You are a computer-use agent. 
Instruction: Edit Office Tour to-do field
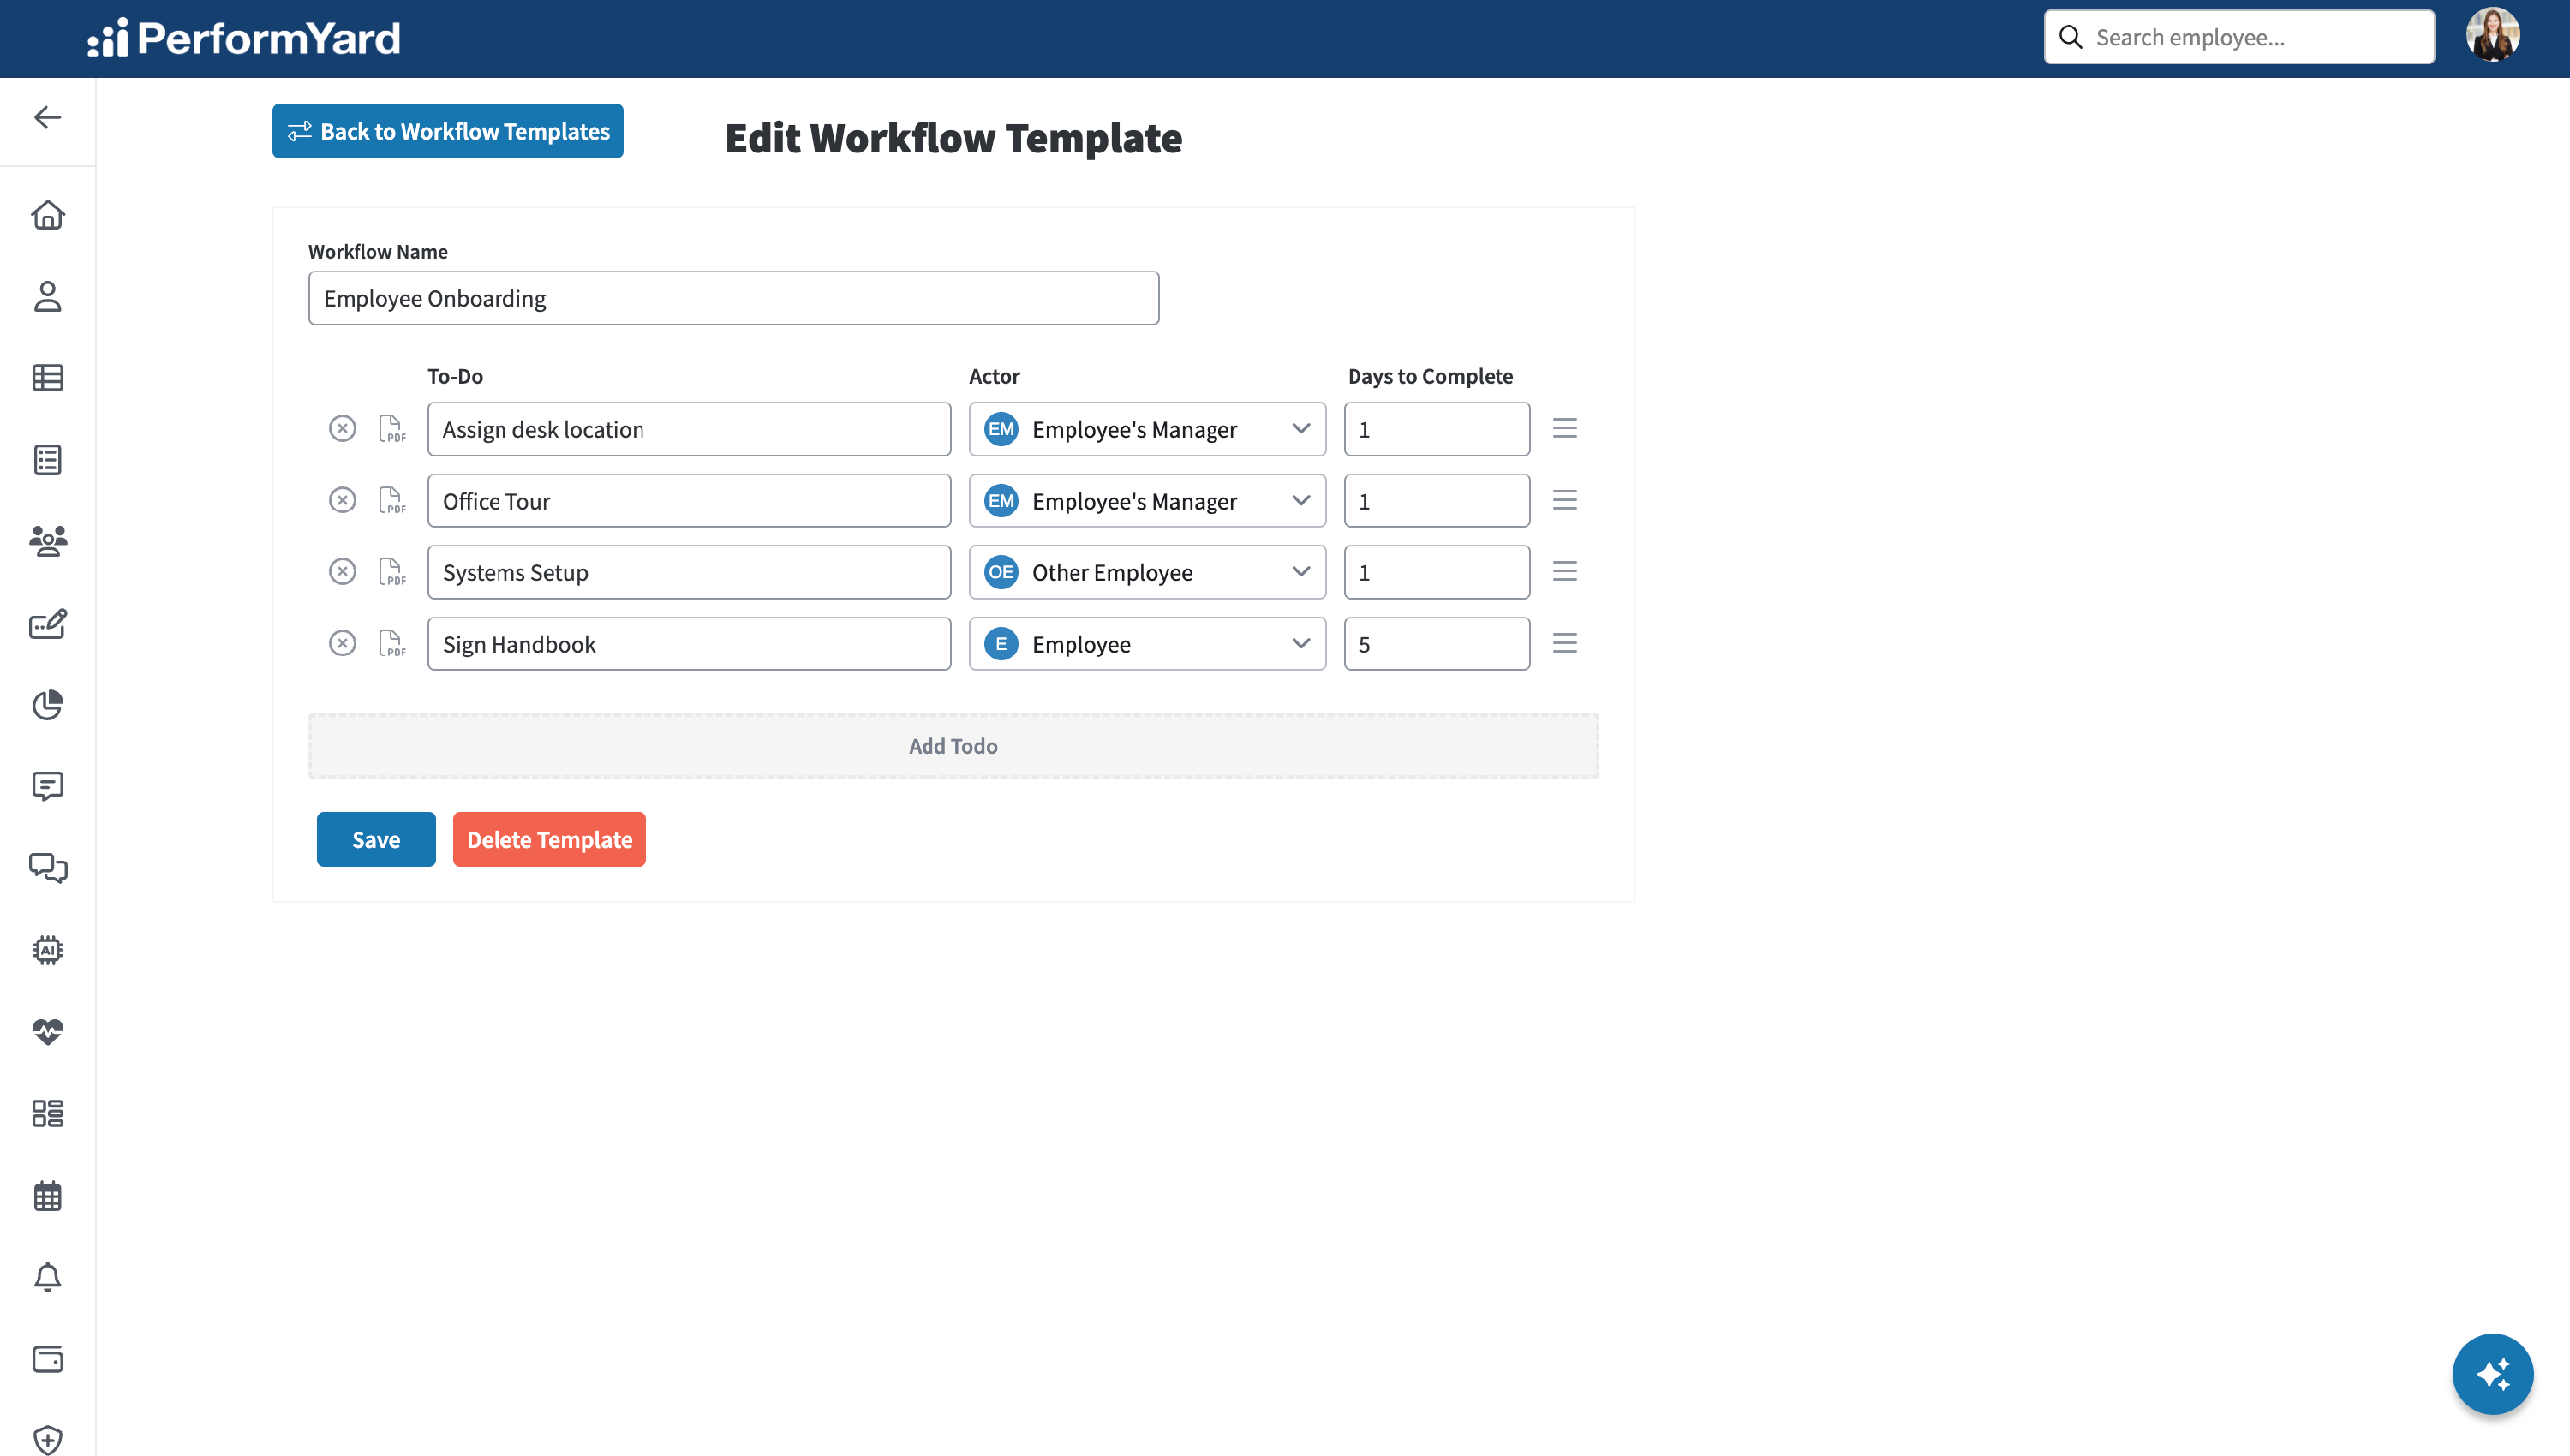[x=689, y=500]
